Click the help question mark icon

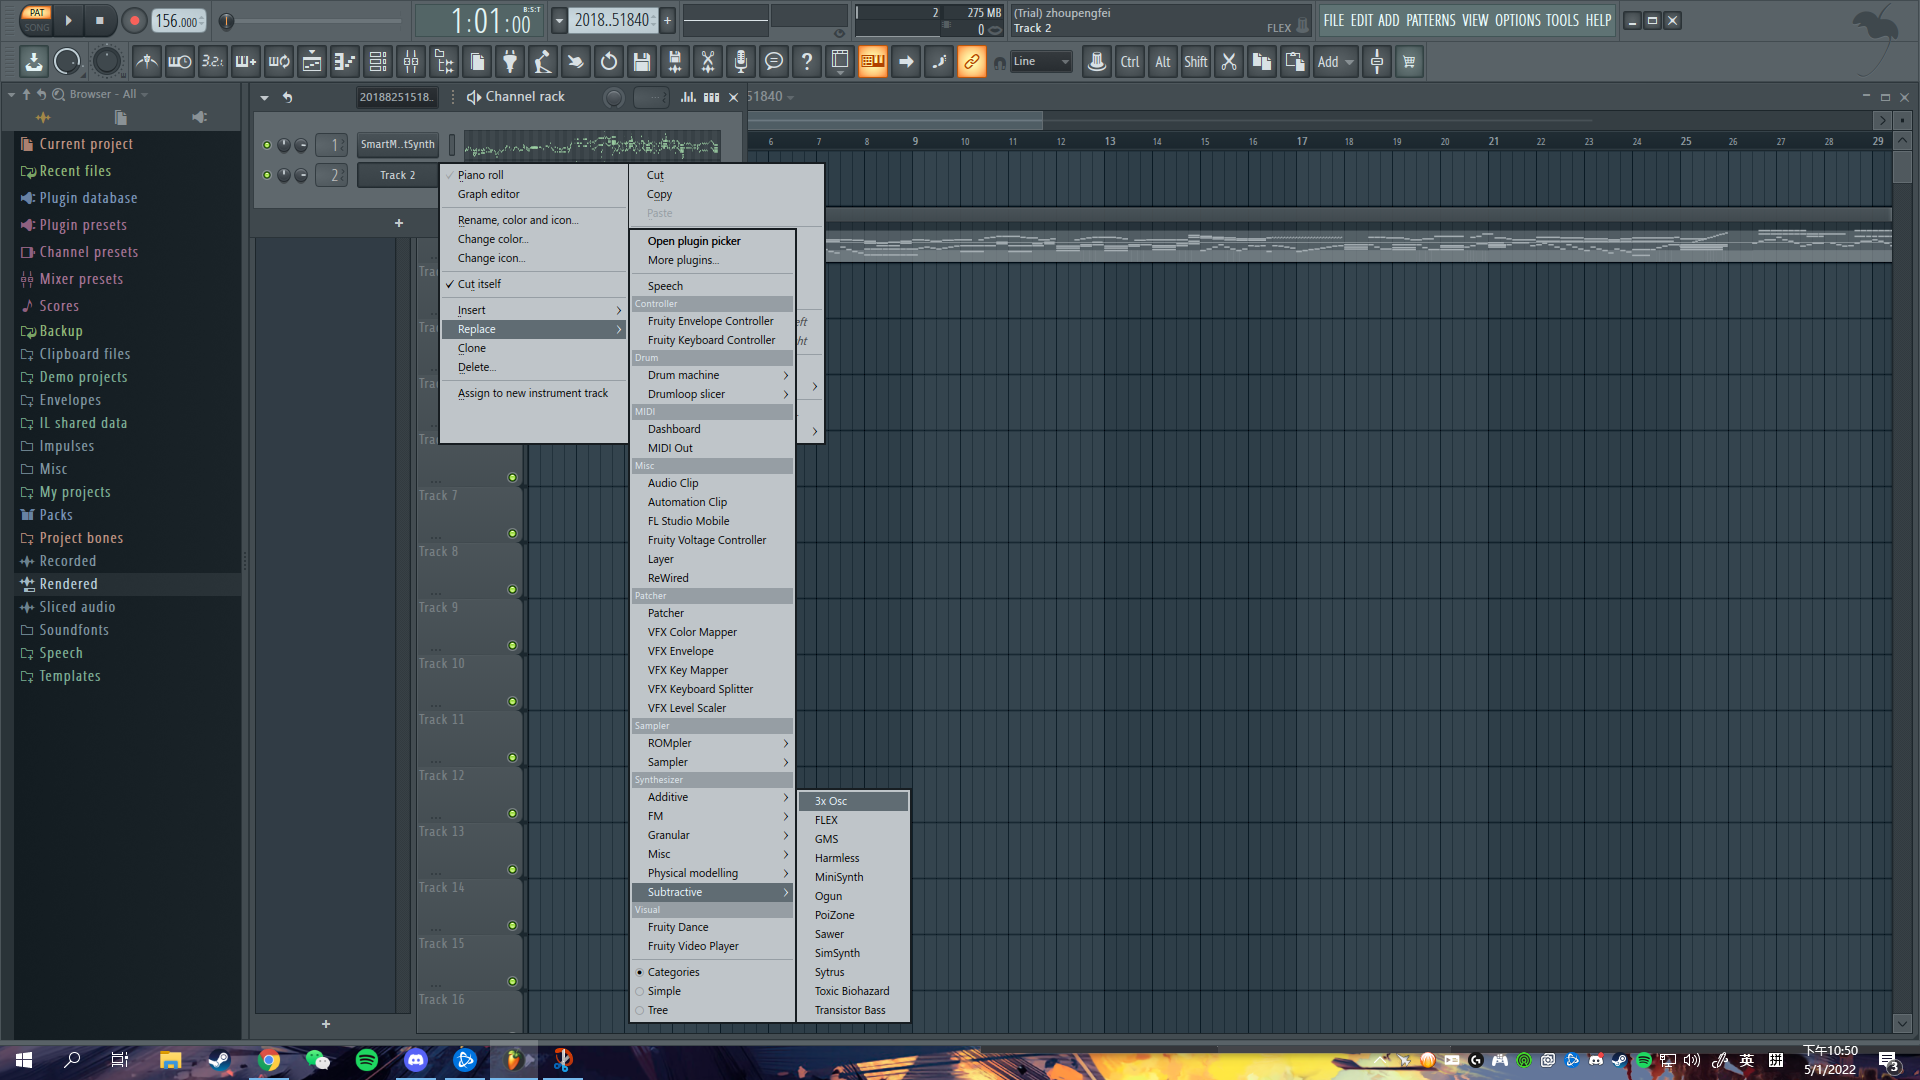[x=806, y=62]
